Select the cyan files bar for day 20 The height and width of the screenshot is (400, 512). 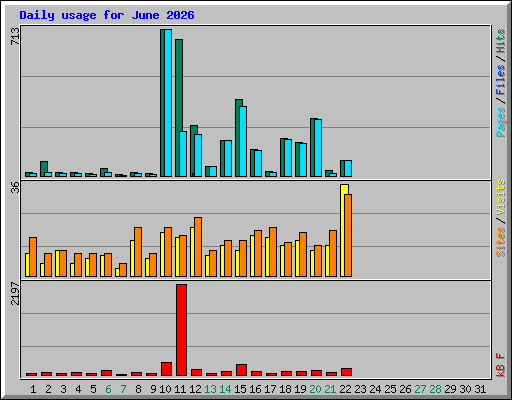coord(318,148)
